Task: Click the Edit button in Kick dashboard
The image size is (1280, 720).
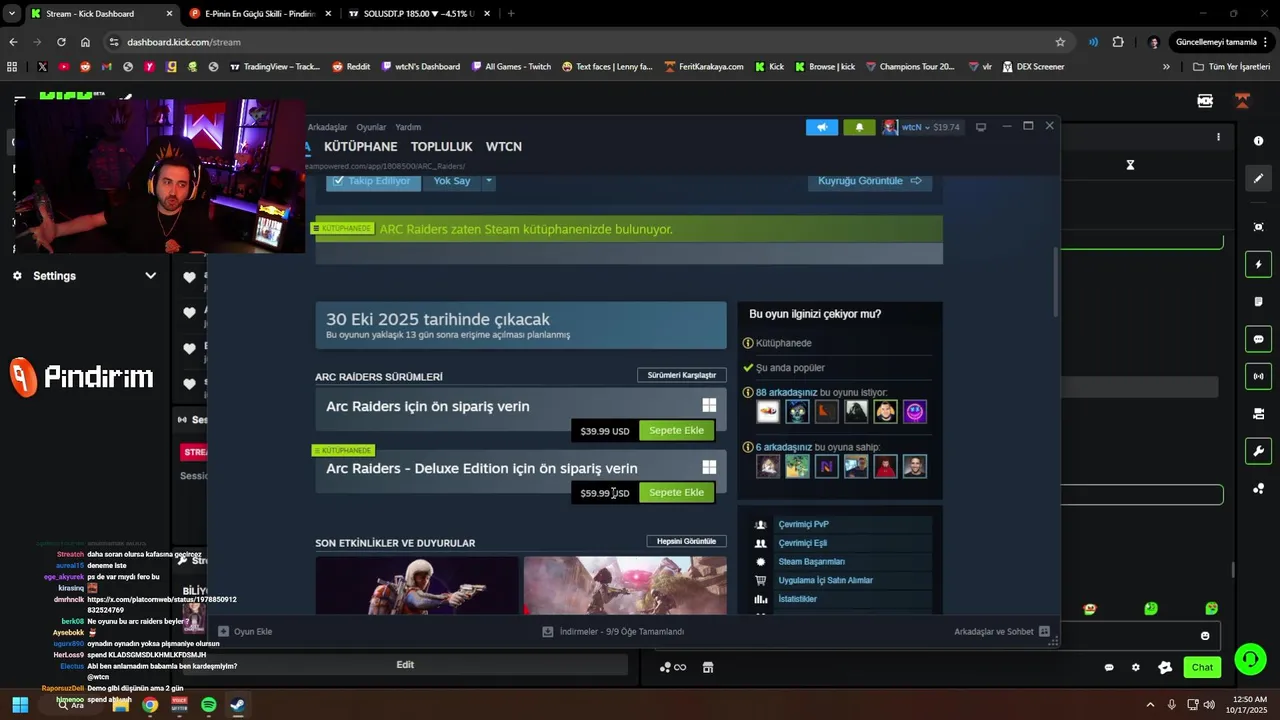Action: tap(405, 665)
